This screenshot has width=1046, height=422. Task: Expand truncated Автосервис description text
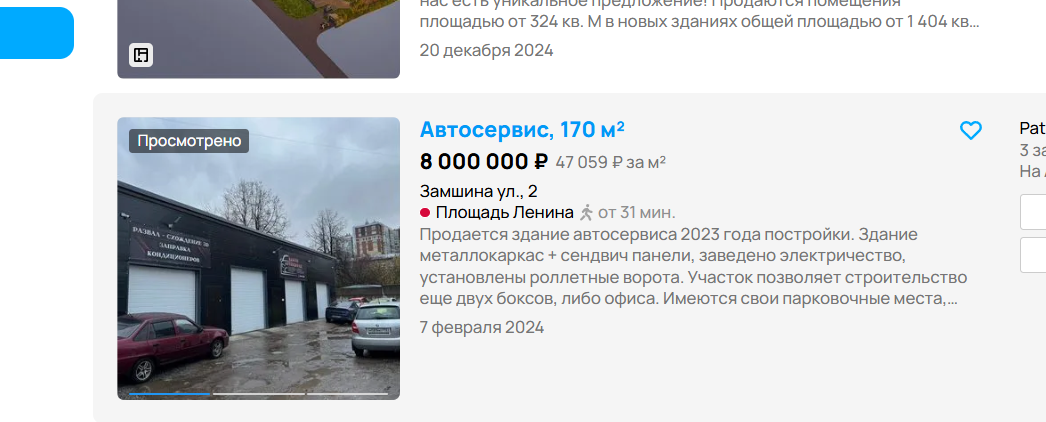(693, 267)
